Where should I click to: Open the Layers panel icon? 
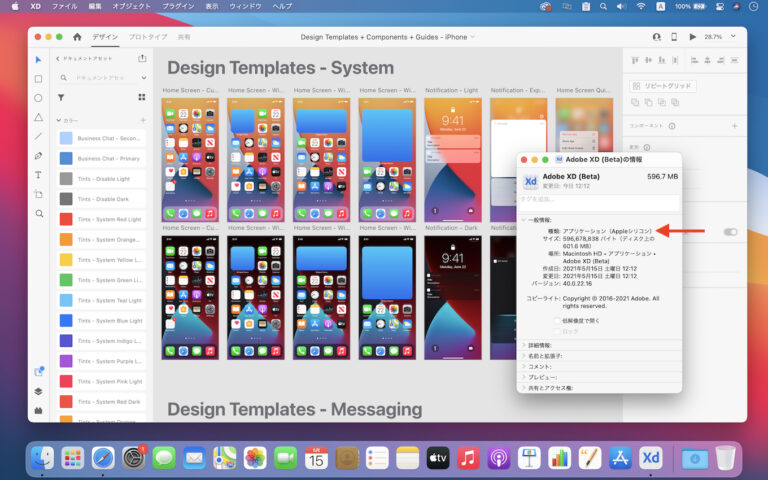(38, 391)
